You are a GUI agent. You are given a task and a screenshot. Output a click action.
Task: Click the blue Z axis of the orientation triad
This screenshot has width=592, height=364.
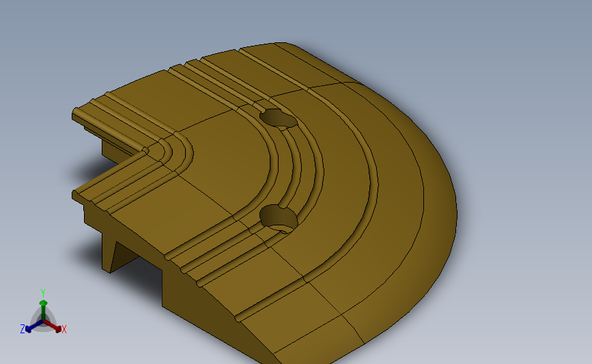click(x=34, y=326)
